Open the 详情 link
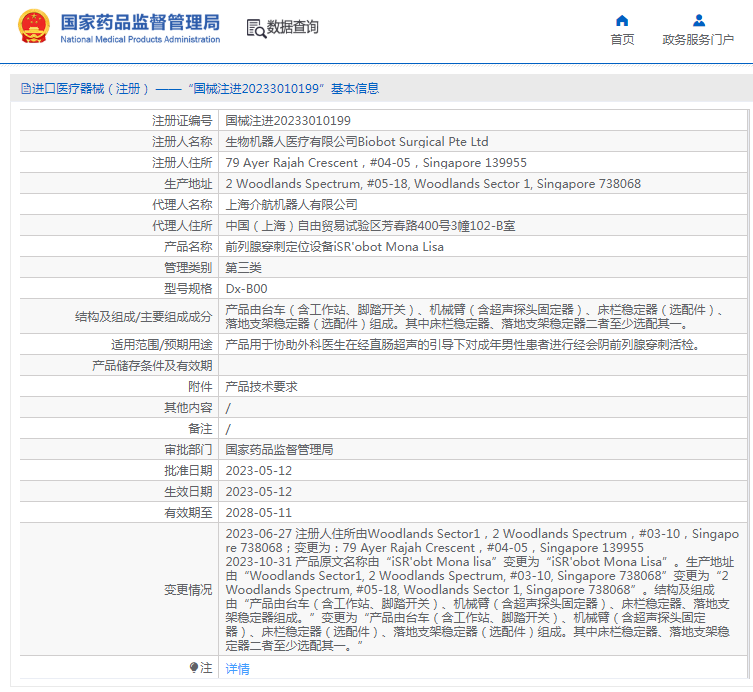 237,668
